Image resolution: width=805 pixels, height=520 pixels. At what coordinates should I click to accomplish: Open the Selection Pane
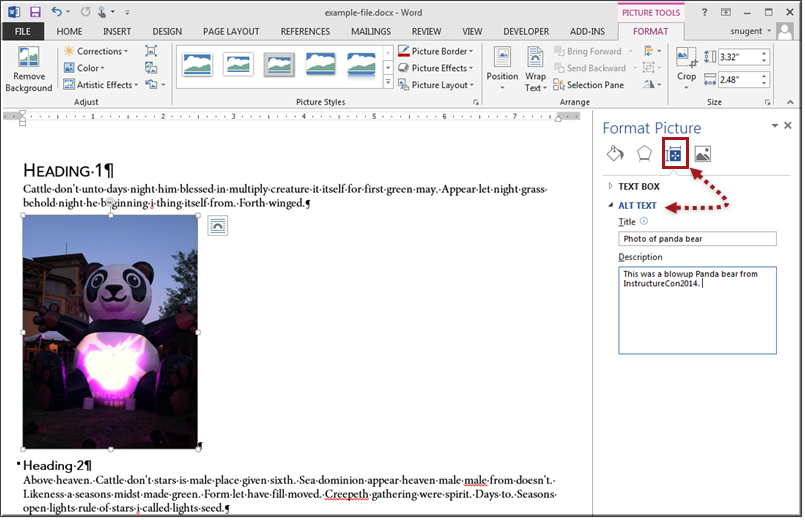(588, 85)
